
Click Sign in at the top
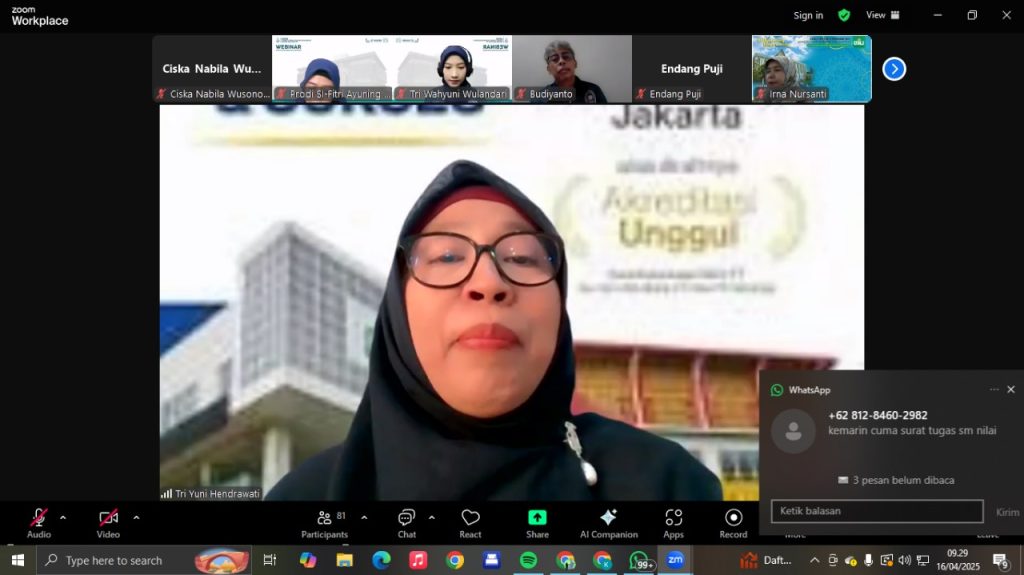tap(808, 15)
